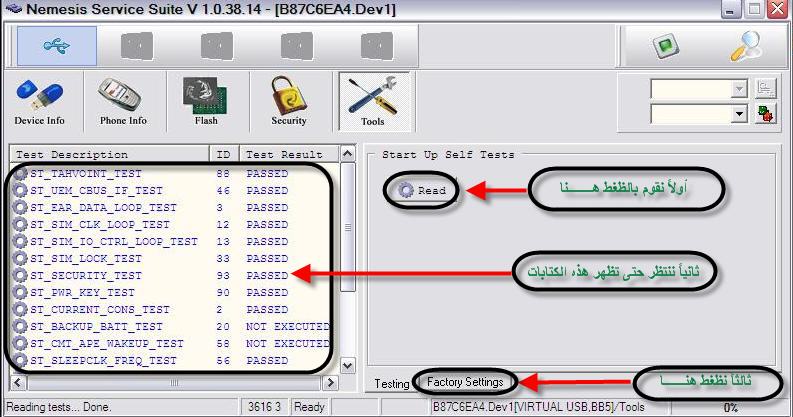Open the Device Info section
Screen dimensions: 793x417
point(39,102)
